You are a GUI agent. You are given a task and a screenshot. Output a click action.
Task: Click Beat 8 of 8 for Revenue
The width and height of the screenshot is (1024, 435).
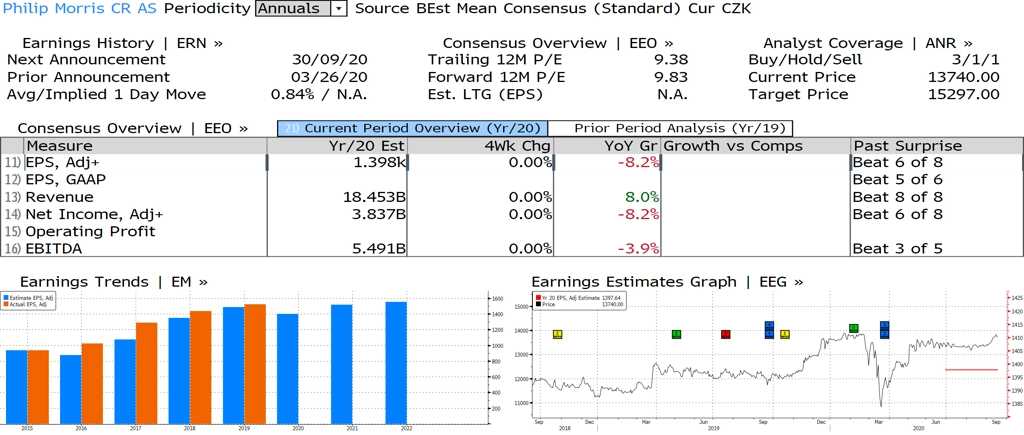coord(898,197)
